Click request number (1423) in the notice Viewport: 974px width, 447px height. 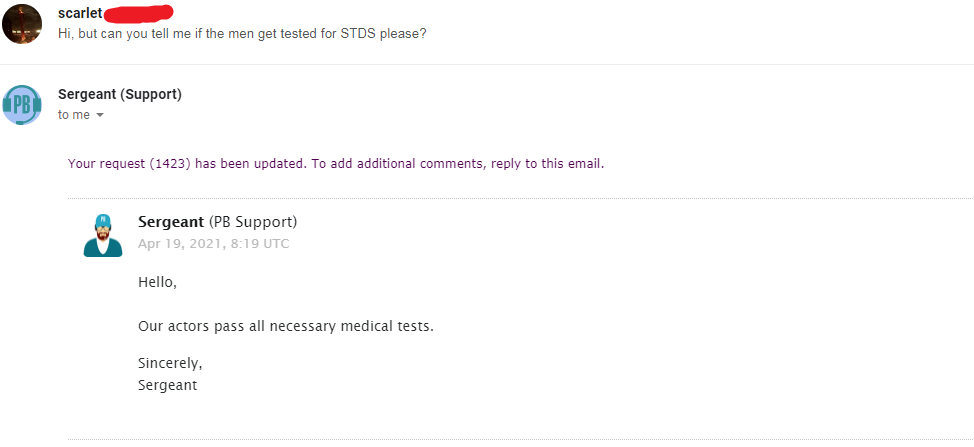pos(169,163)
